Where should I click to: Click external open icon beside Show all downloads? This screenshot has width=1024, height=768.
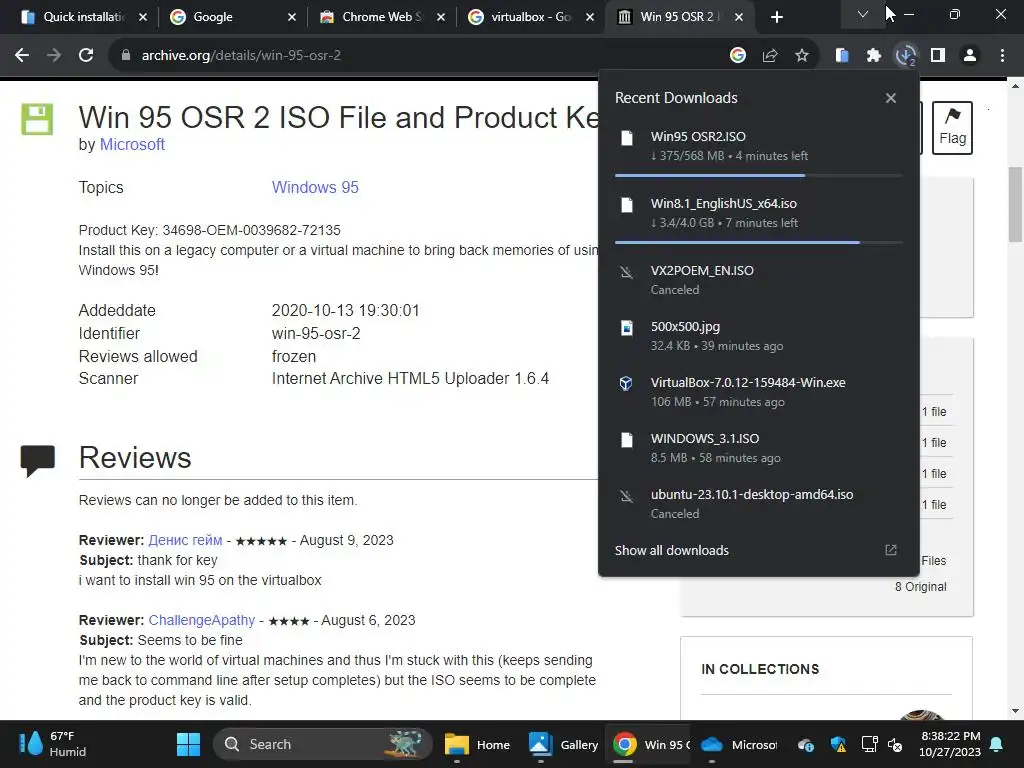tap(891, 550)
